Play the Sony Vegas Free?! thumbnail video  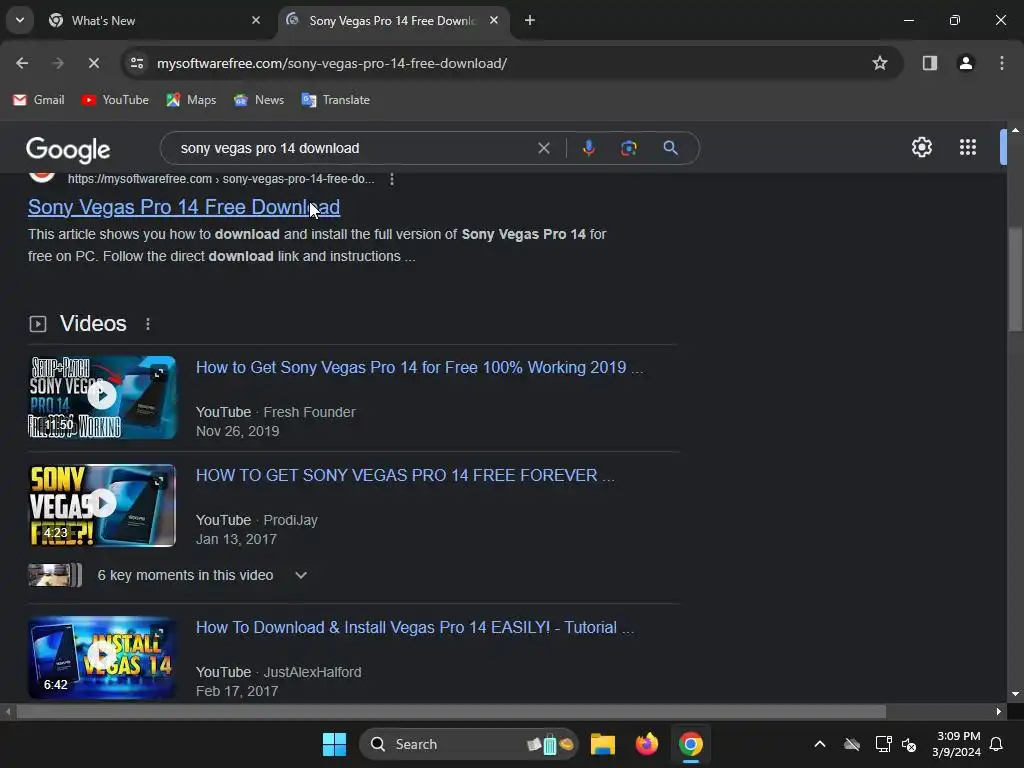(102, 505)
